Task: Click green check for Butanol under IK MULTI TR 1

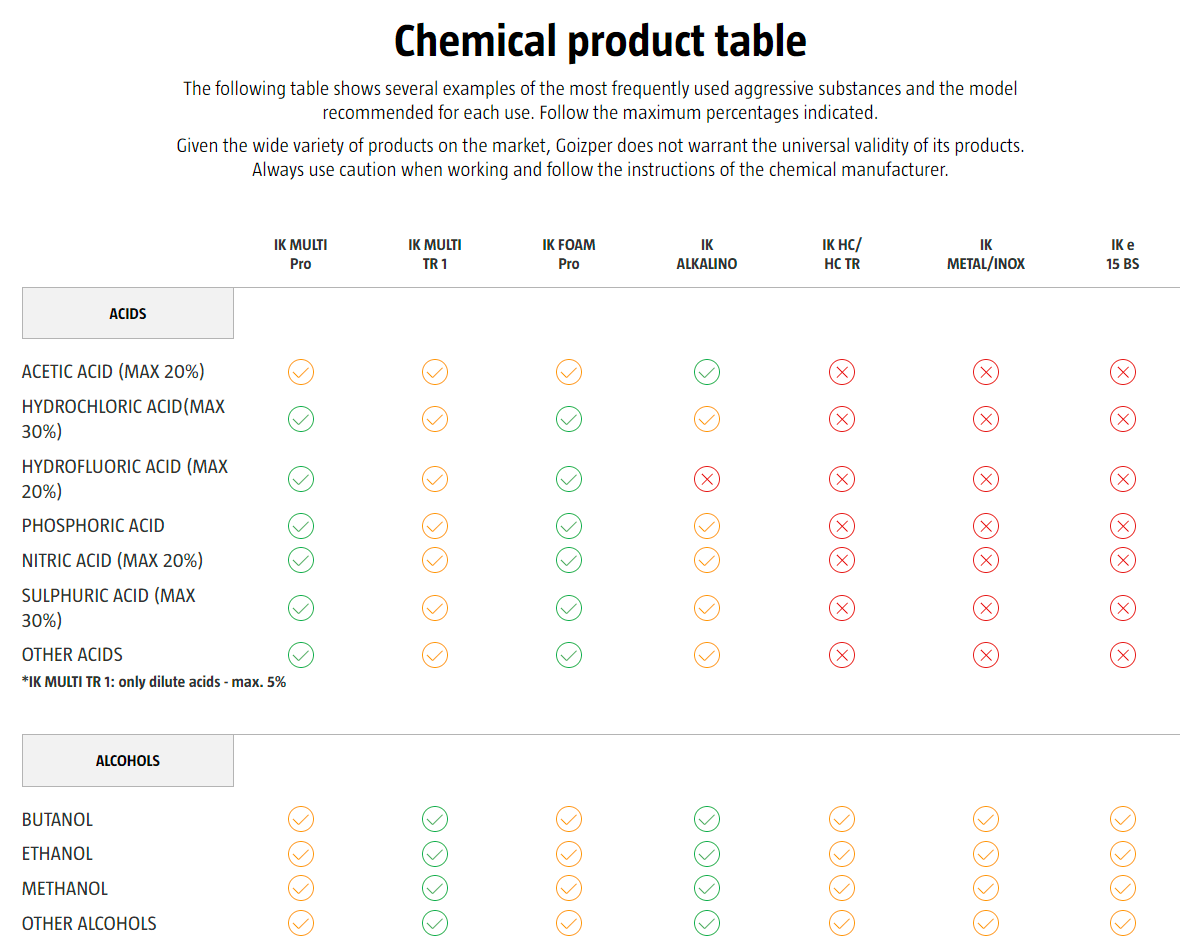Action: [435, 820]
